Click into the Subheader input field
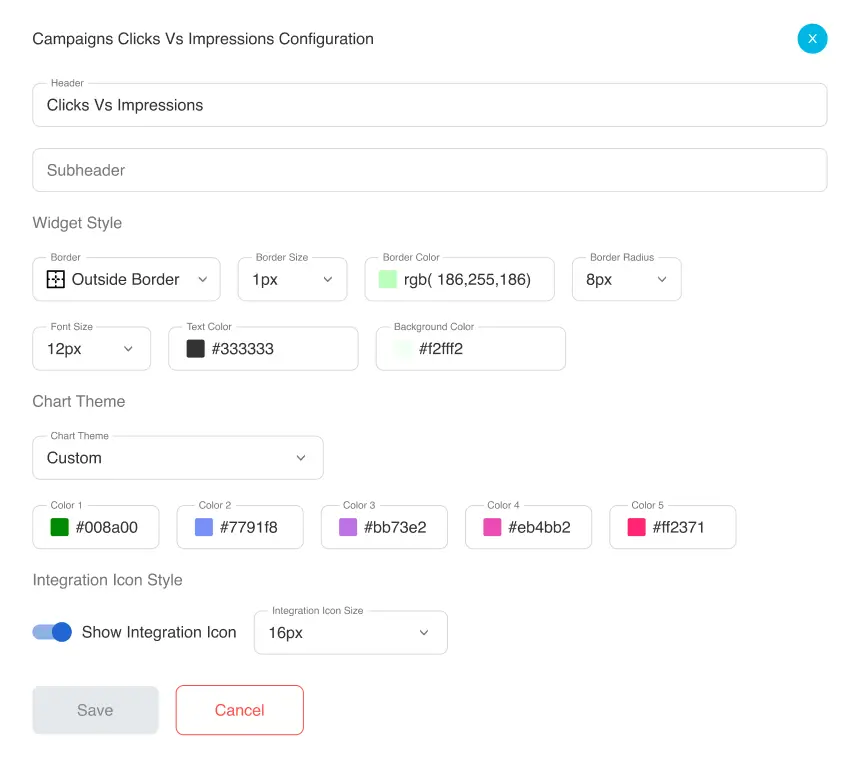Image resolution: width=860 pixels, height=768 pixels. pos(429,170)
